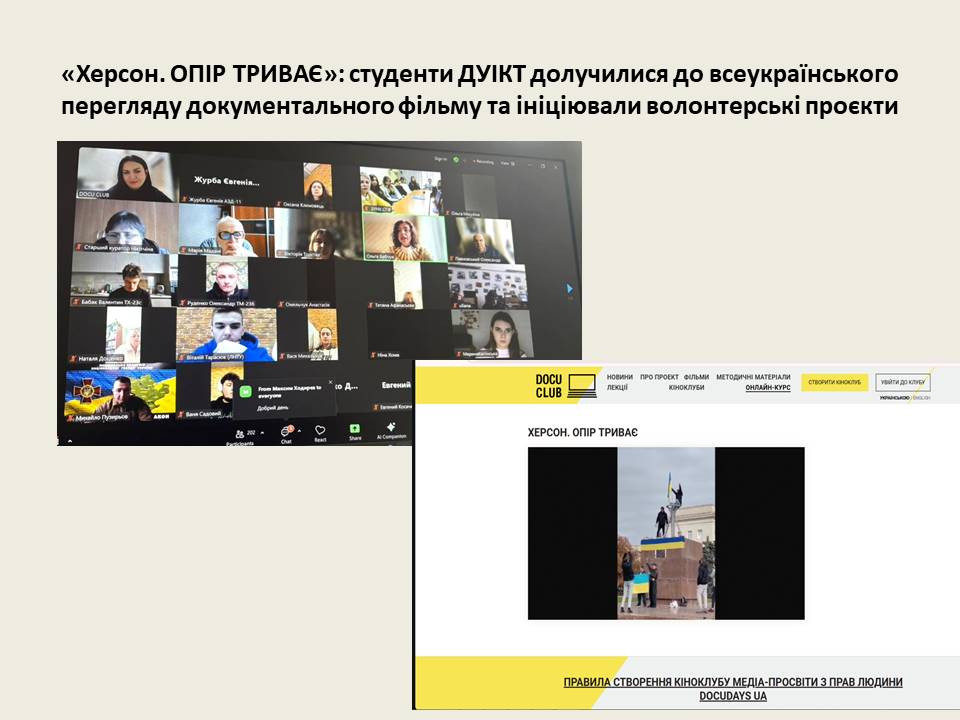Open the AI Companion sparkle icon
The image size is (960, 720).
(389, 427)
